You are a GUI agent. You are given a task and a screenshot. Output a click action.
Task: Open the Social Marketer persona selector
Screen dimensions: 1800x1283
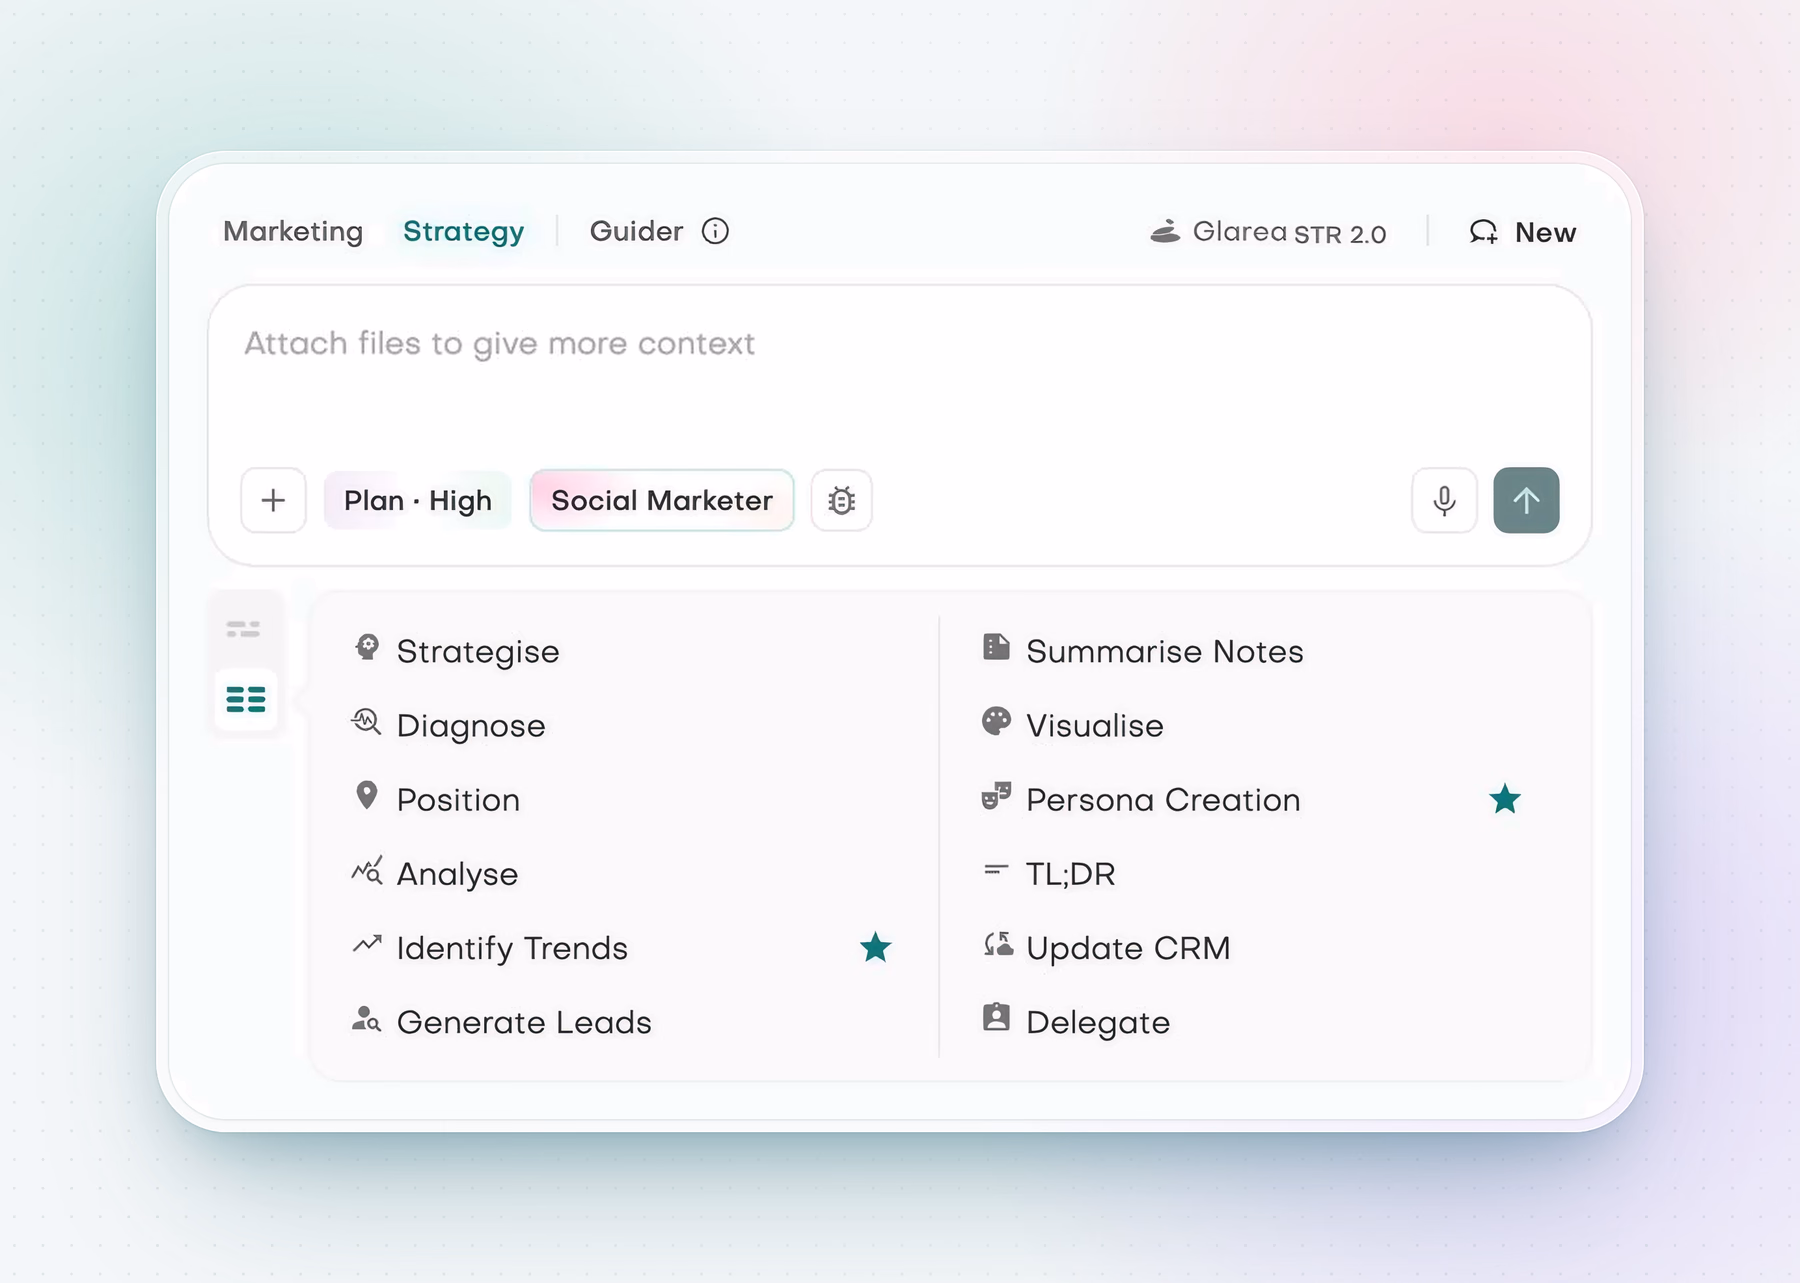[x=662, y=500]
